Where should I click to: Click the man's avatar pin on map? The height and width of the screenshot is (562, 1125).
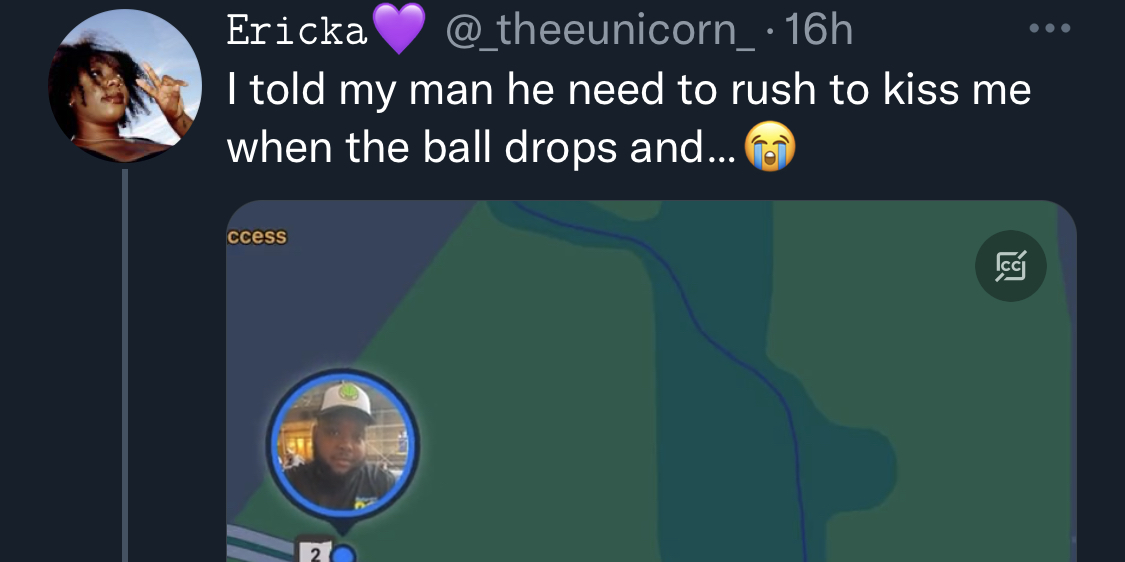click(x=343, y=444)
